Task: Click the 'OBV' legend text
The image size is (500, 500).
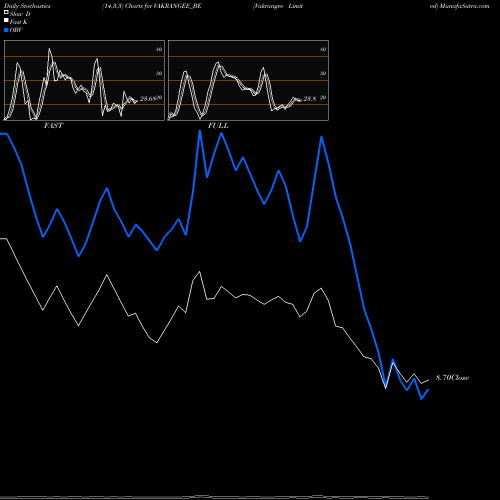Action: tap(16, 30)
